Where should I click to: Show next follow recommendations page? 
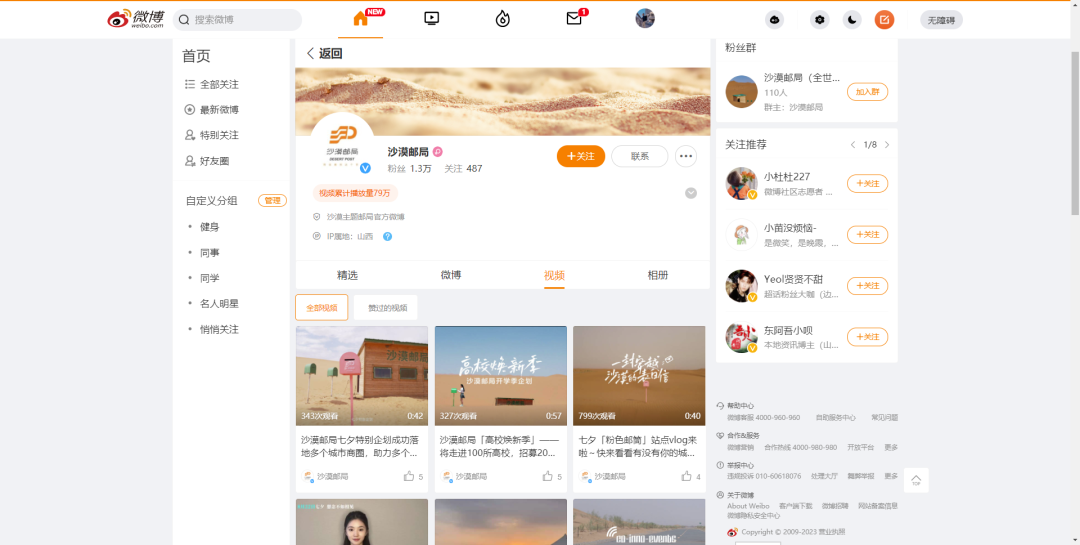(887, 145)
